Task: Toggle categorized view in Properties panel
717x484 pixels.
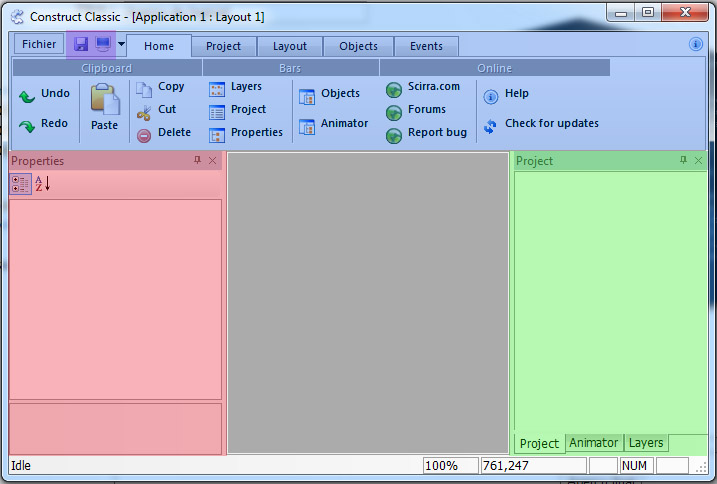Action: coord(20,184)
